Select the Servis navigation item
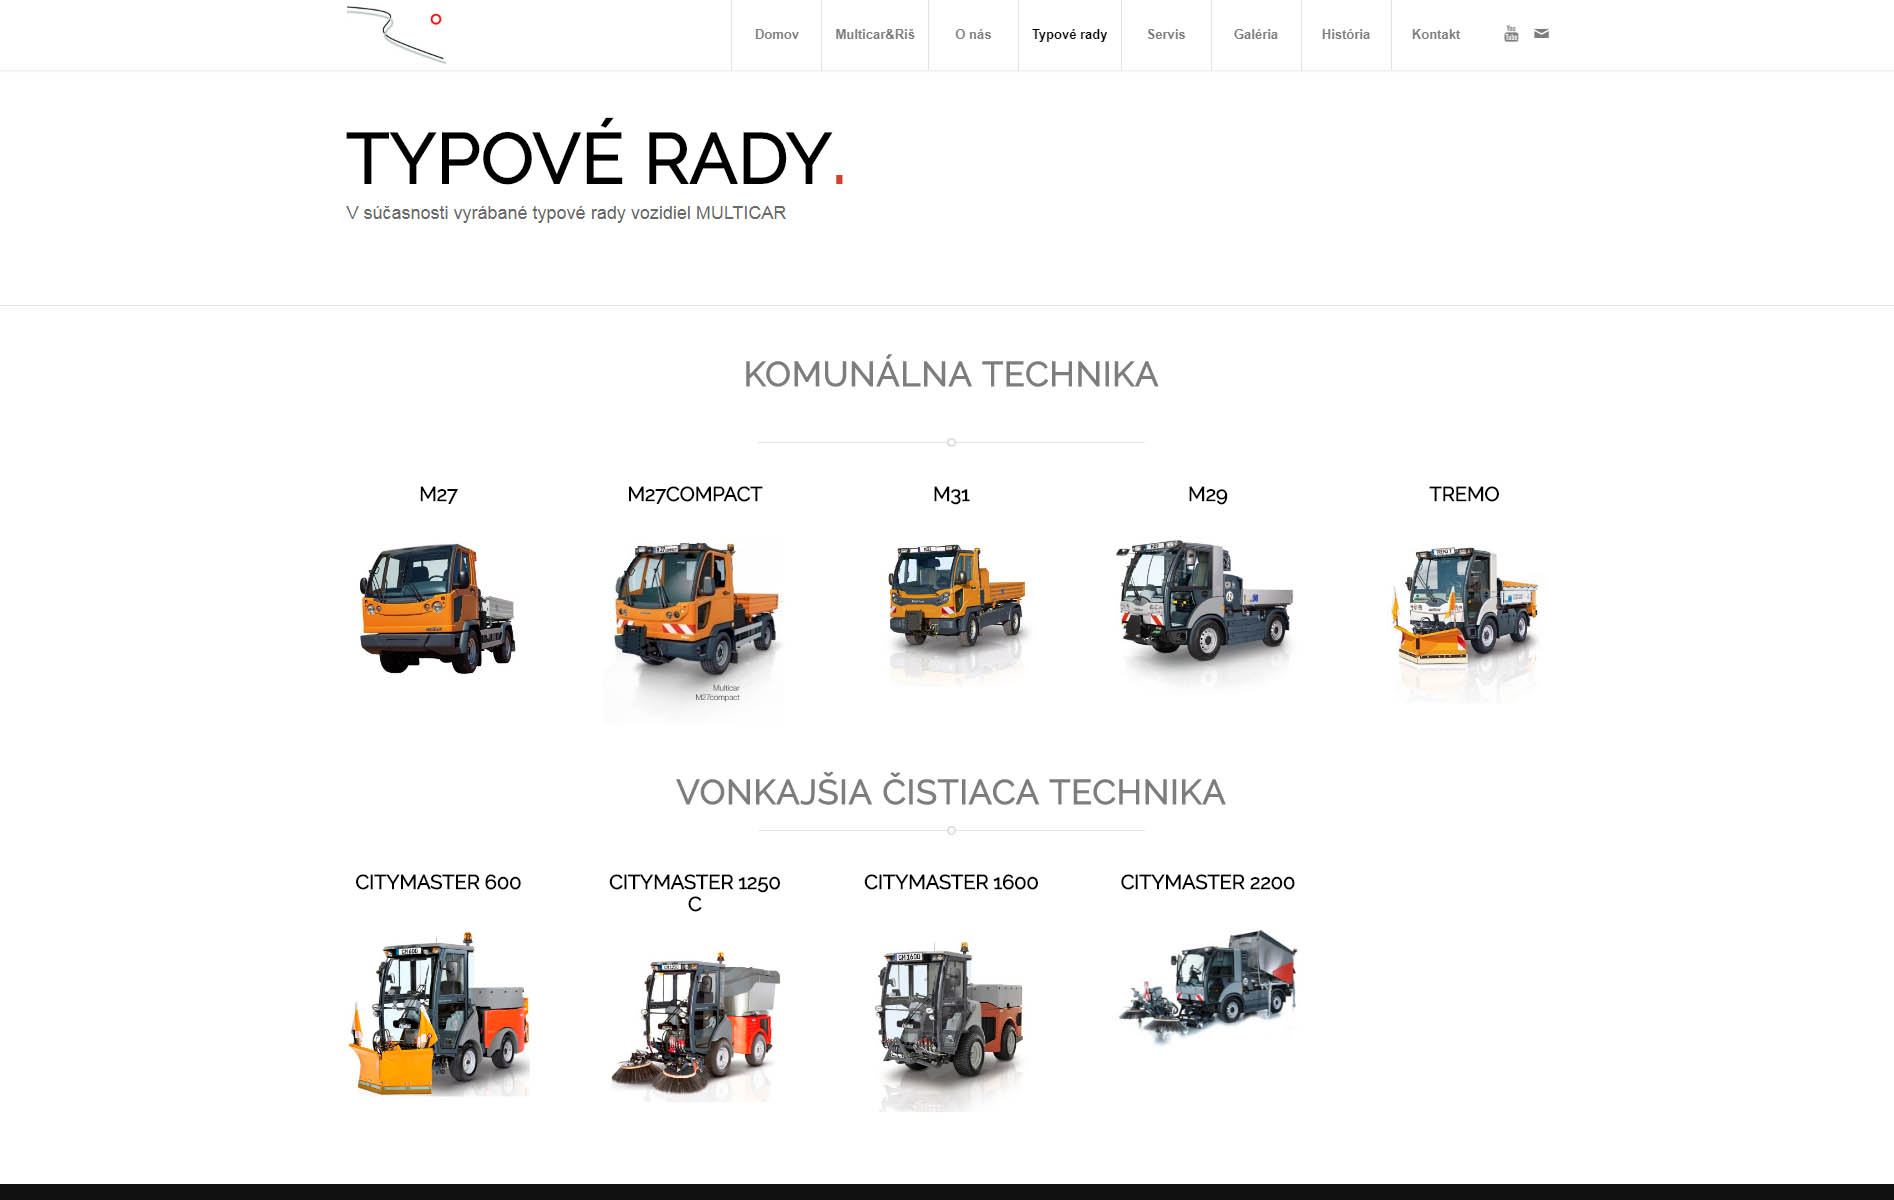This screenshot has height=1200, width=1894. click(x=1165, y=35)
